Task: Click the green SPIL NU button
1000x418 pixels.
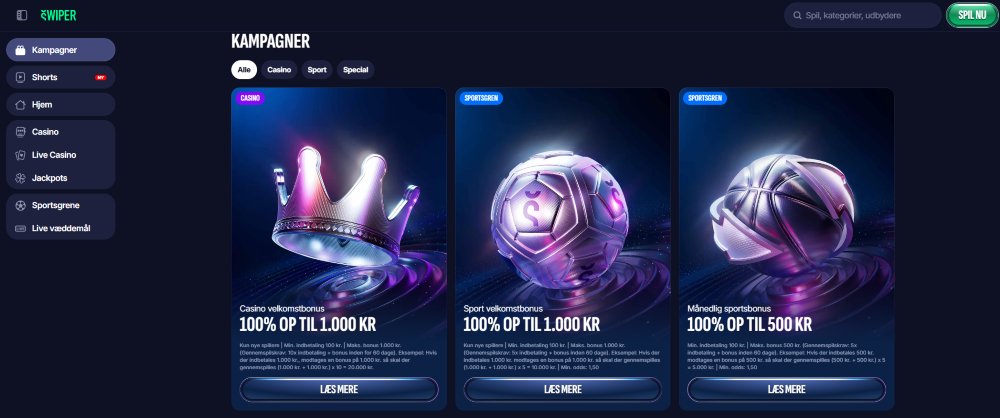Action: coord(972,15)
